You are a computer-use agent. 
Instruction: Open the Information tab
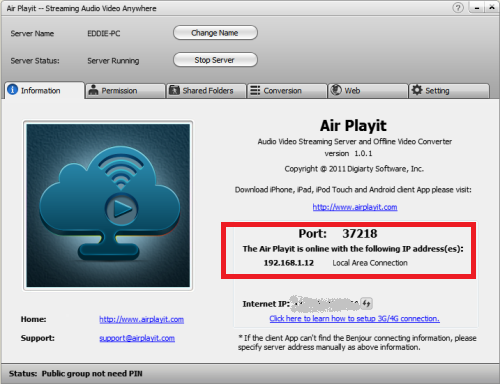click(x=45, y=90)
